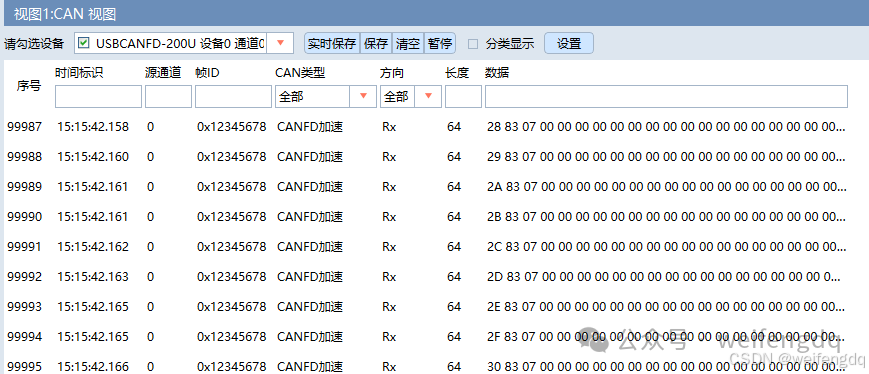Click length 64 in row 99993
This screenshot has width=869, height=374.
454,306
